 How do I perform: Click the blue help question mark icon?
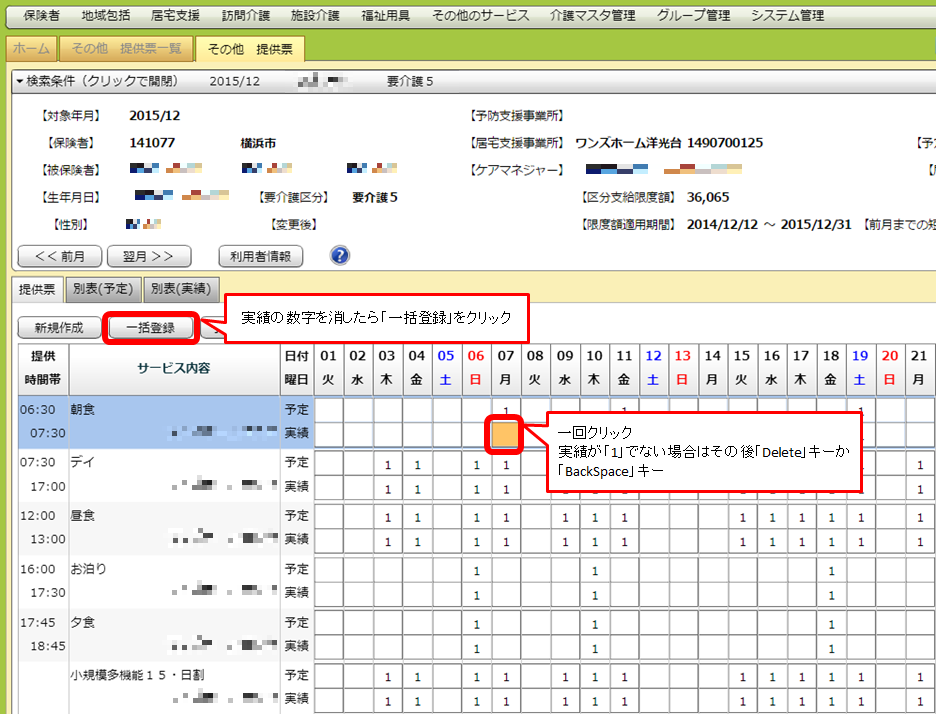point(340,255)
